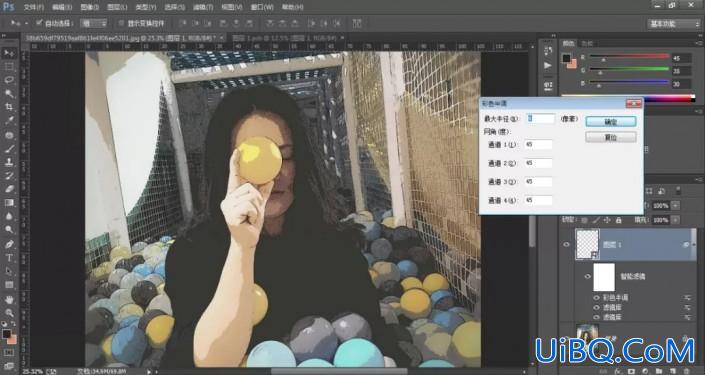Select the Path Selection tool
Screen dimensions: 705x375
click(x=9, y=271)
